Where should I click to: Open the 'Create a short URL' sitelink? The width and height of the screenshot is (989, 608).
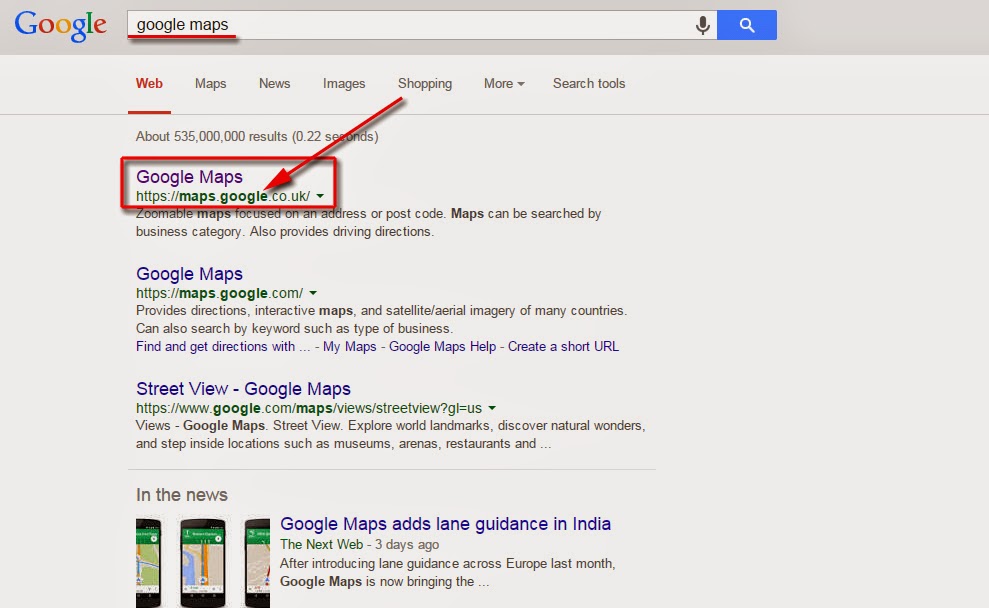(563, 347)
